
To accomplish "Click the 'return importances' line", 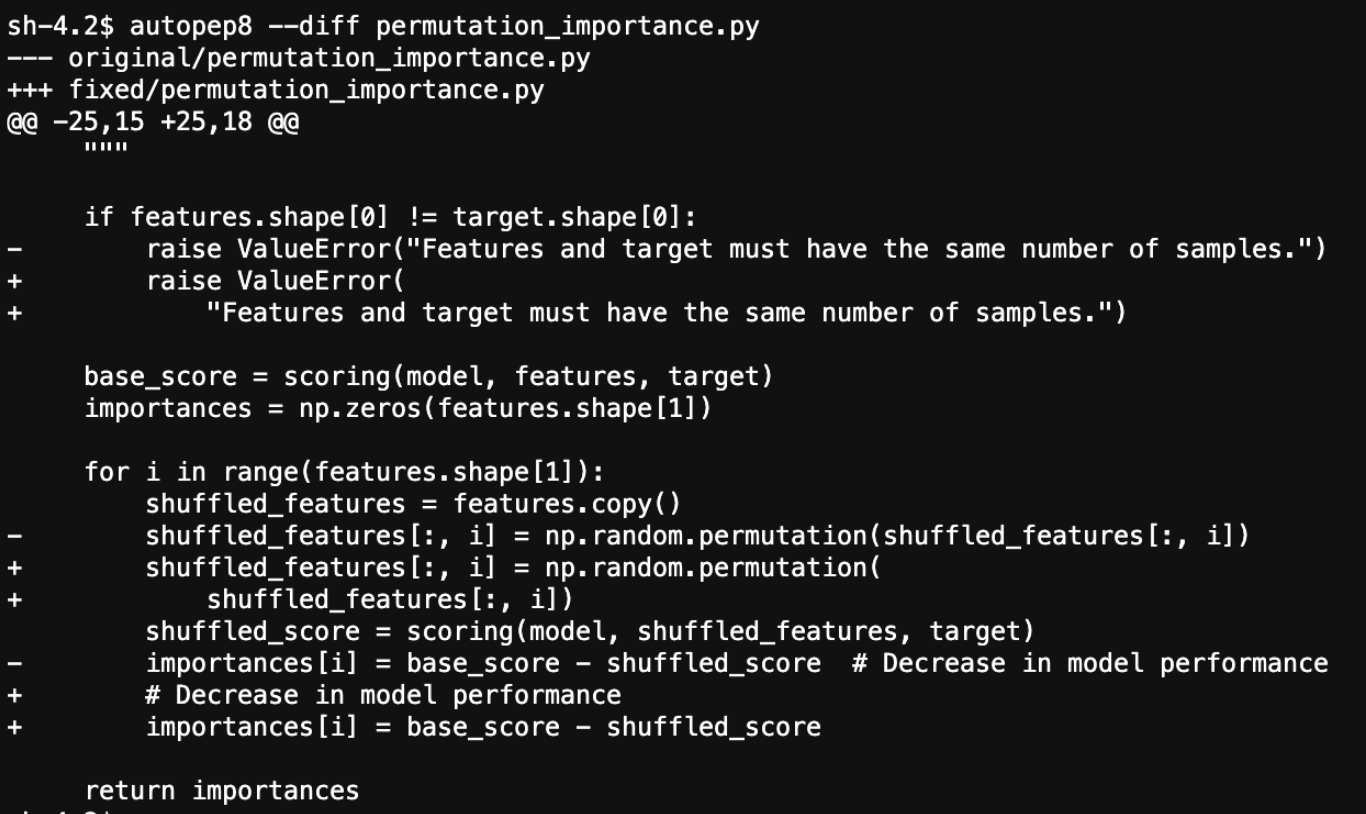I will click(221, 791).
